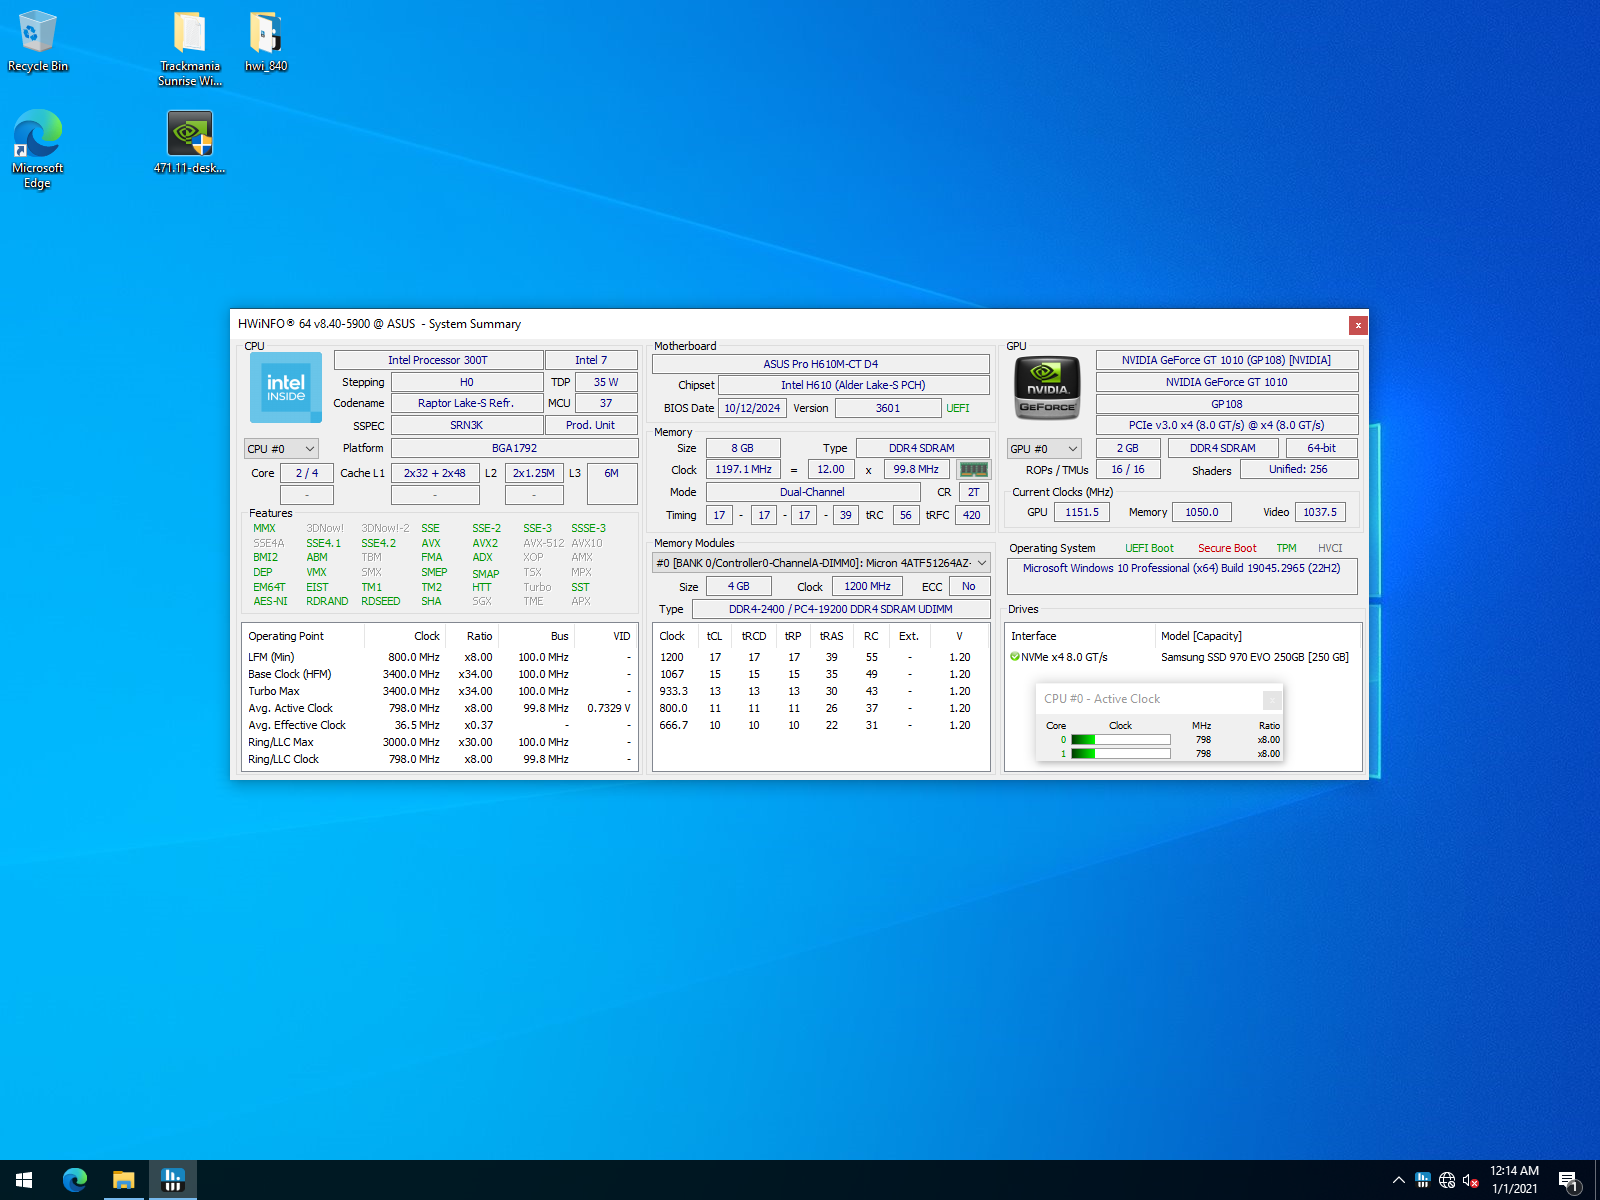Image resolution: width=1600 pixels, height=1200 pixels.
Task: Open the GPU #0 selector dropdown
Action: [x=1044, y=449]
